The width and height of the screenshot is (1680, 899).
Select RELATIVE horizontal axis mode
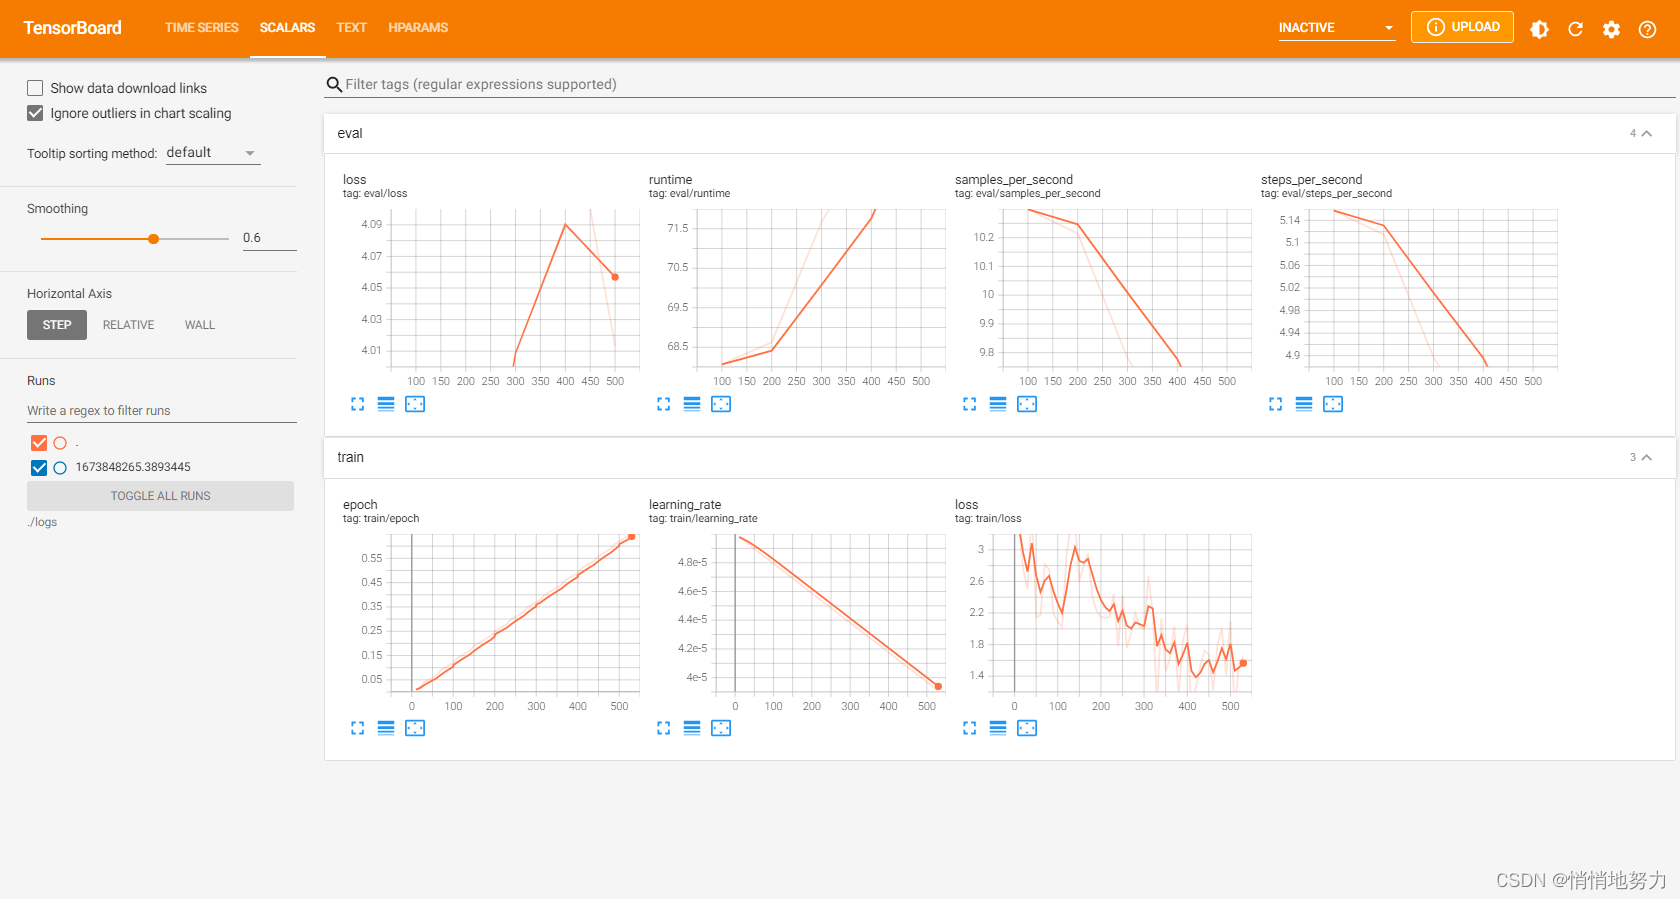128,325
